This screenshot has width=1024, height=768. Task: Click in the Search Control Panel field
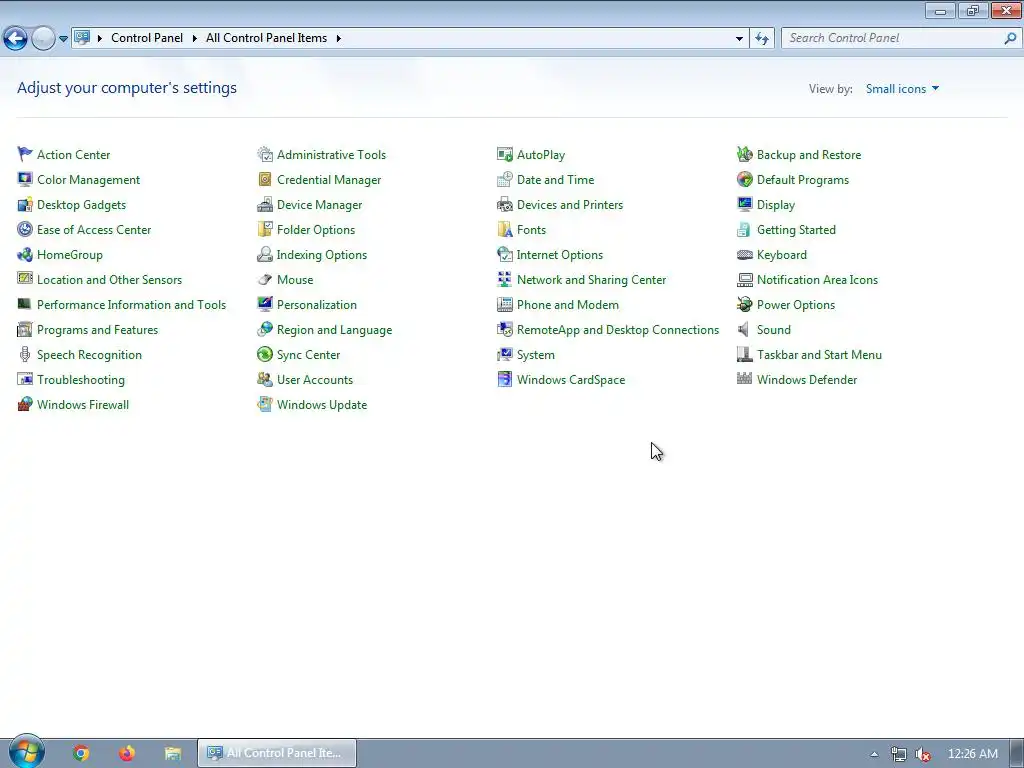pyautogui.click(x=901, y=38)
